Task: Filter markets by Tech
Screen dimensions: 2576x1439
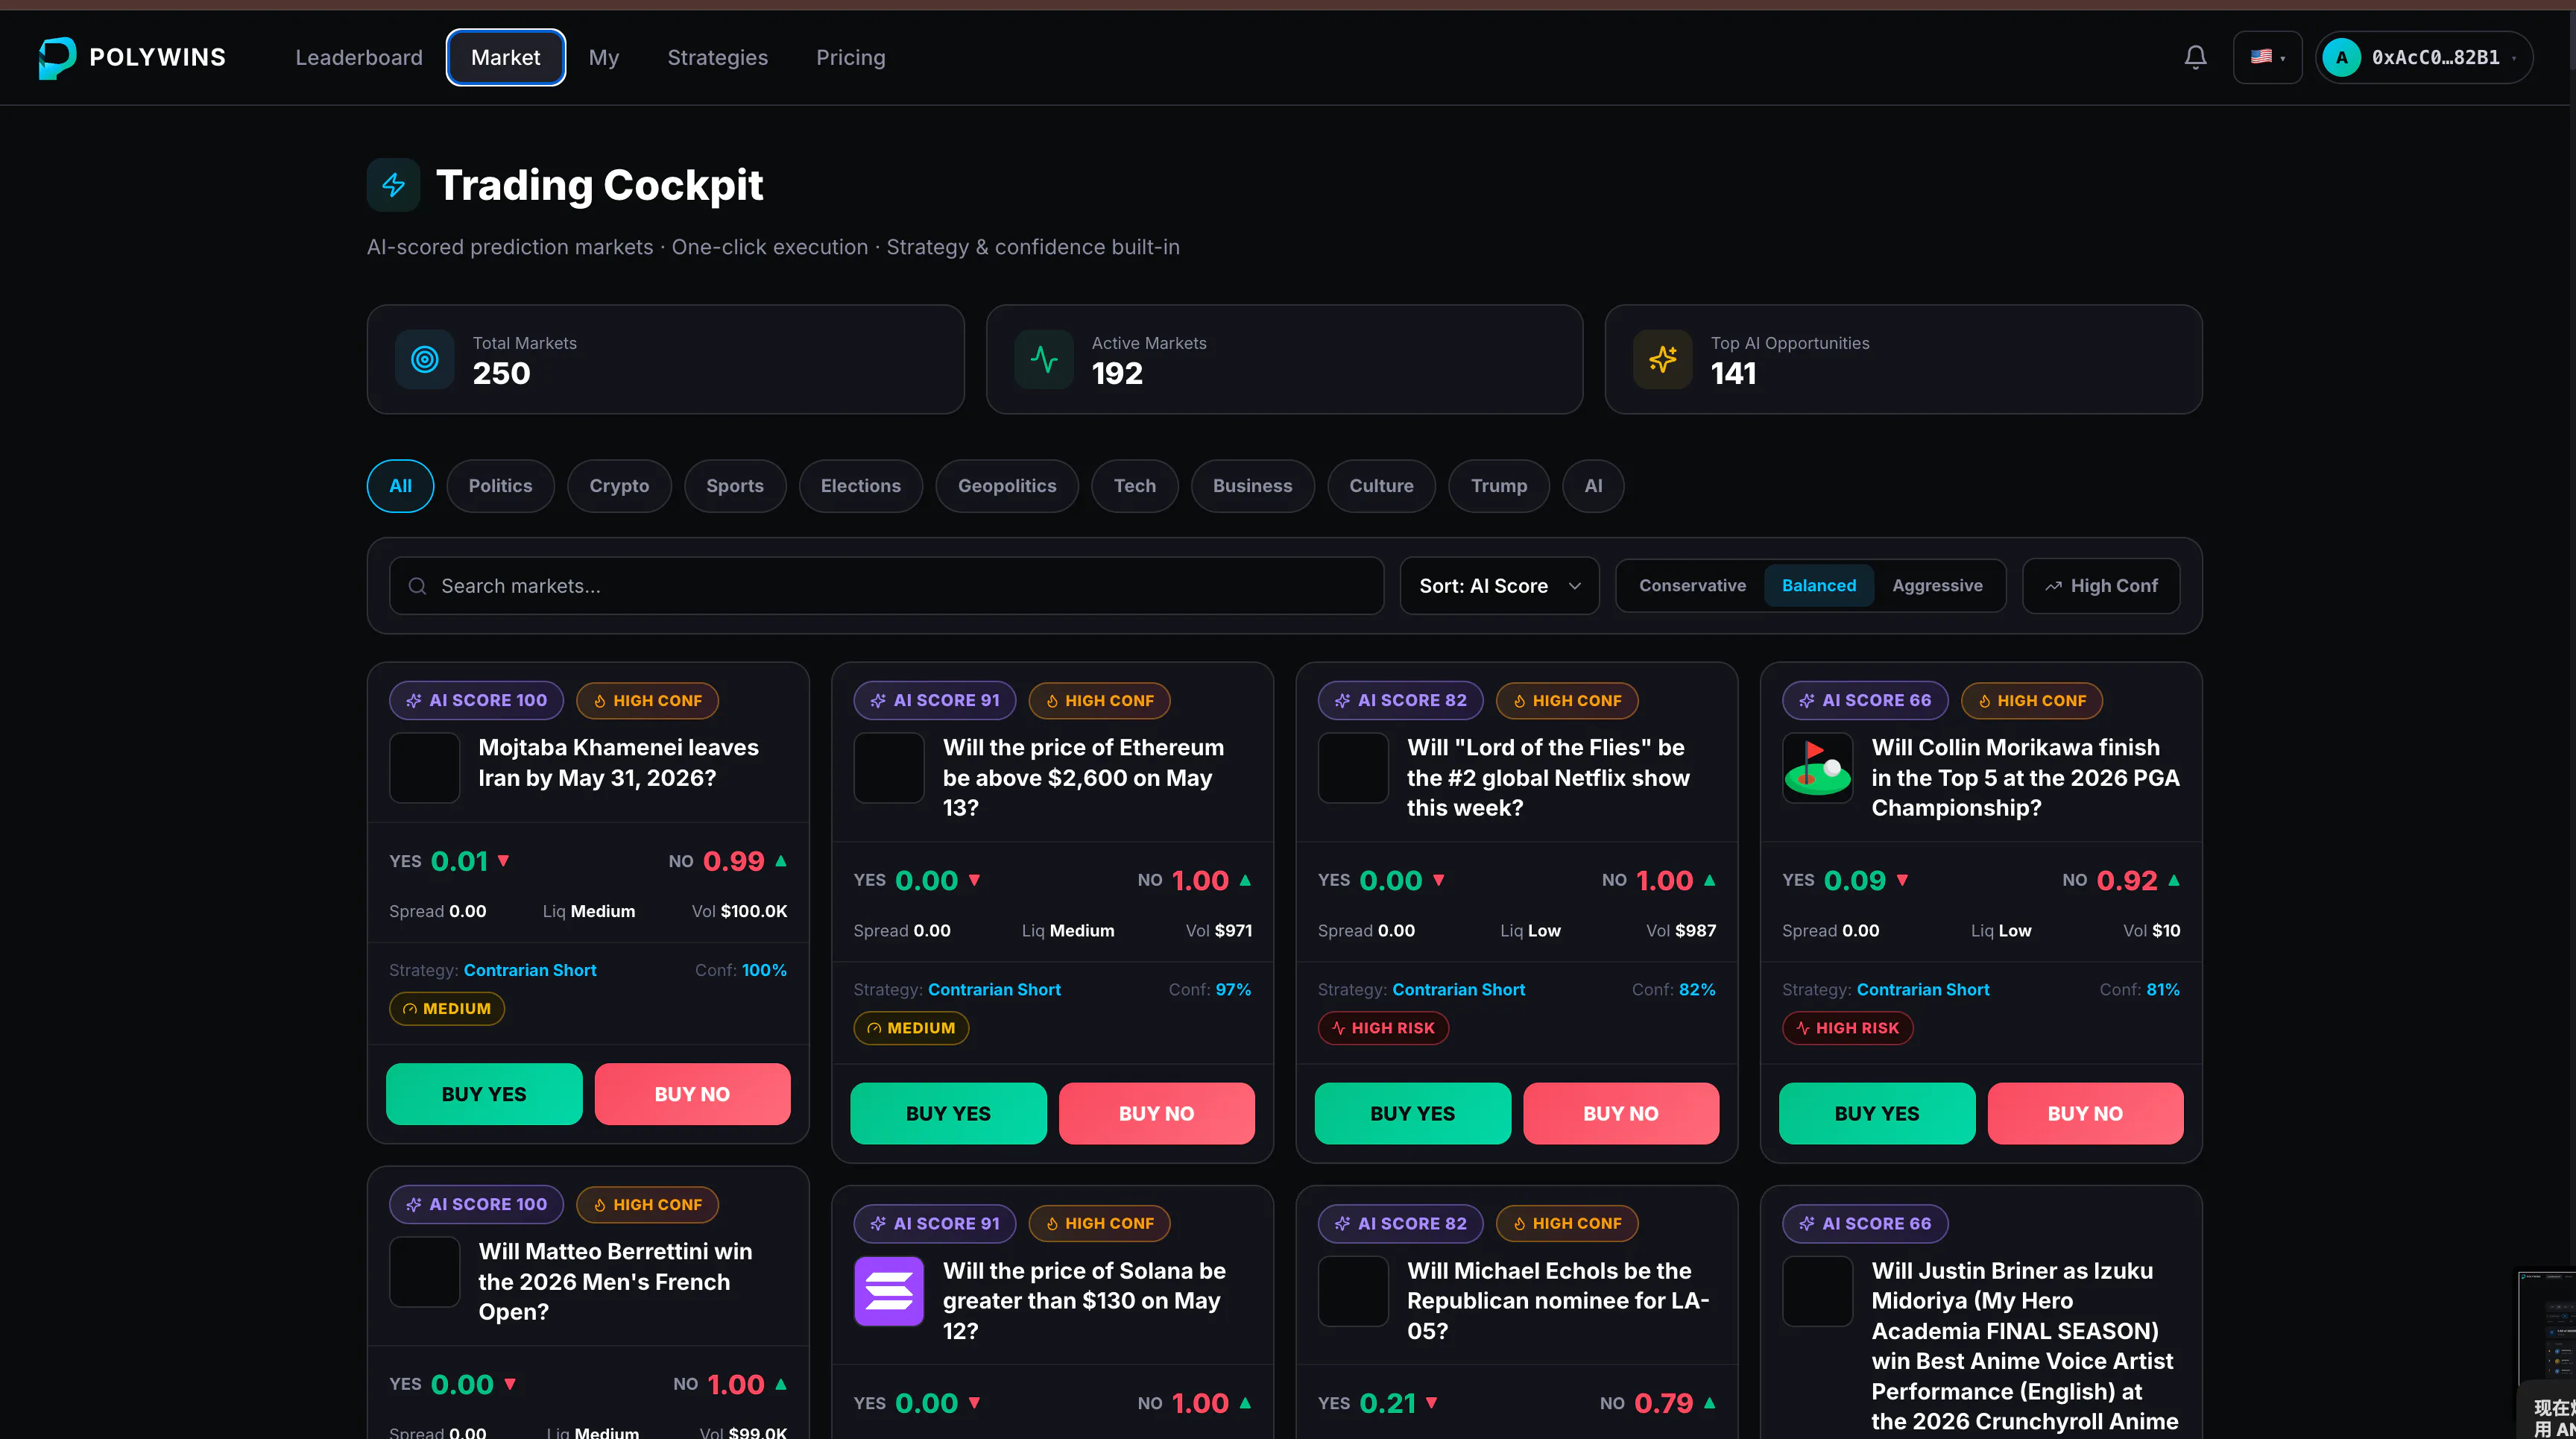Action: (x=1135, y=486)
